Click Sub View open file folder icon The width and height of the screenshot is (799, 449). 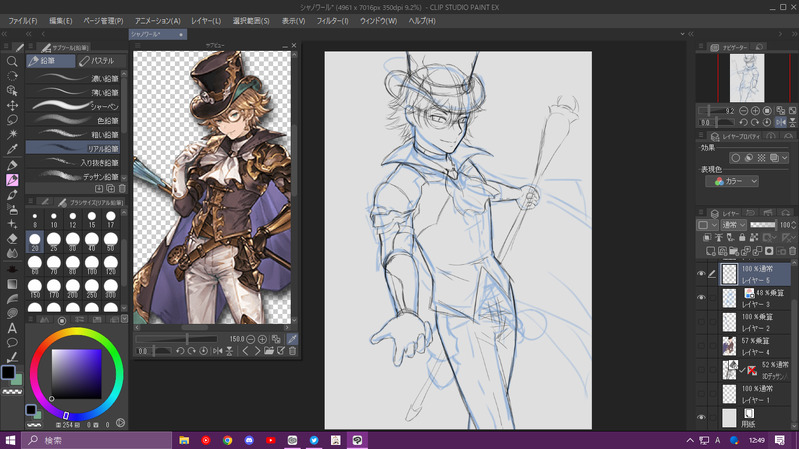(x=269, y=351)
